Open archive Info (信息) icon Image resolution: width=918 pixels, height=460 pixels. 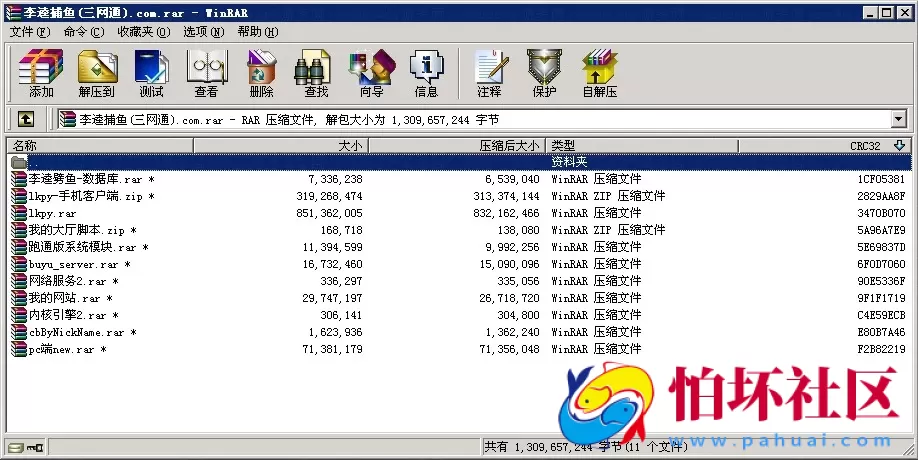pyautogui.click(x=426, y=73)
